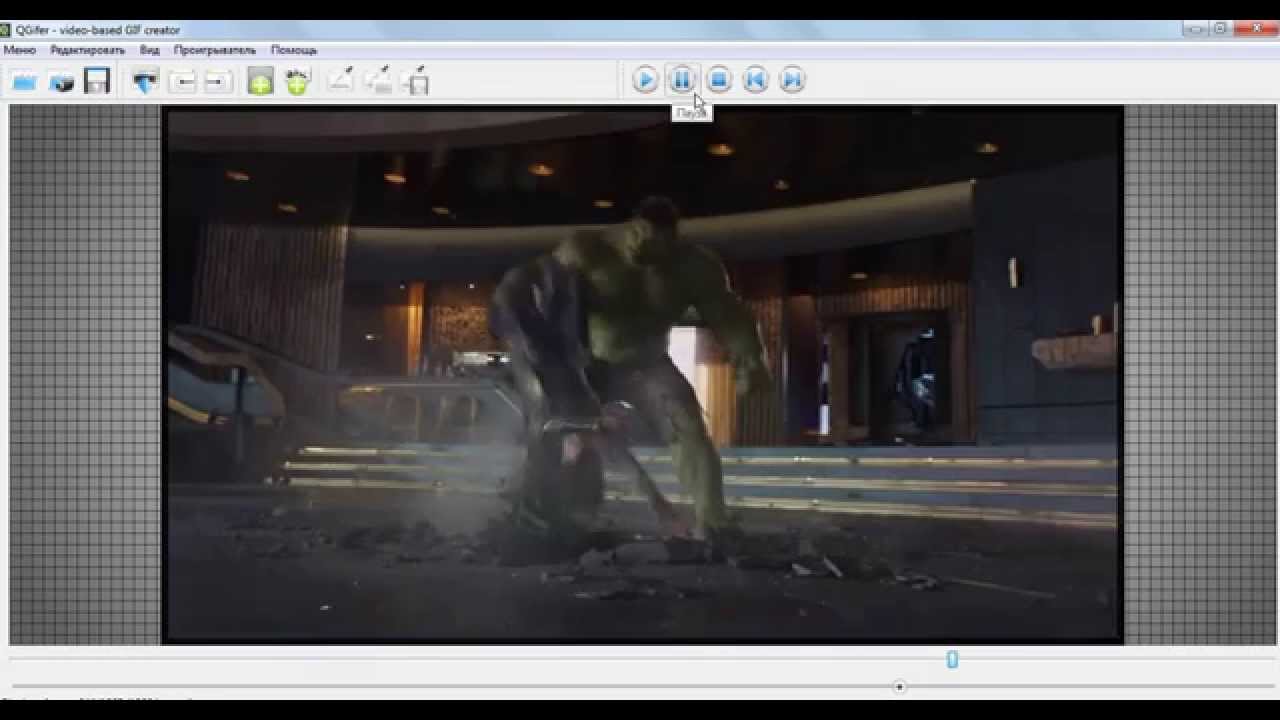
Task: Set start frame with left arrow icon
Action: 182,81
